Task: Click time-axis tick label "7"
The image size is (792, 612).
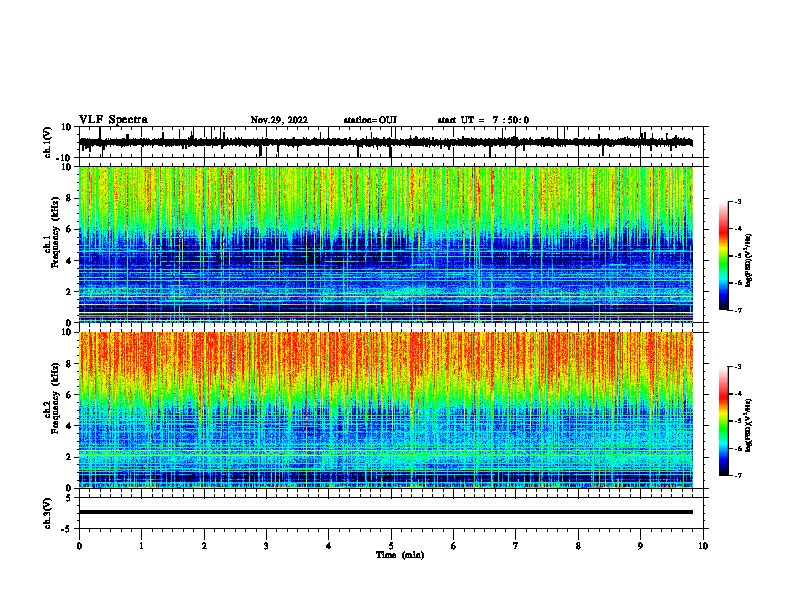Action: [516, 546]
